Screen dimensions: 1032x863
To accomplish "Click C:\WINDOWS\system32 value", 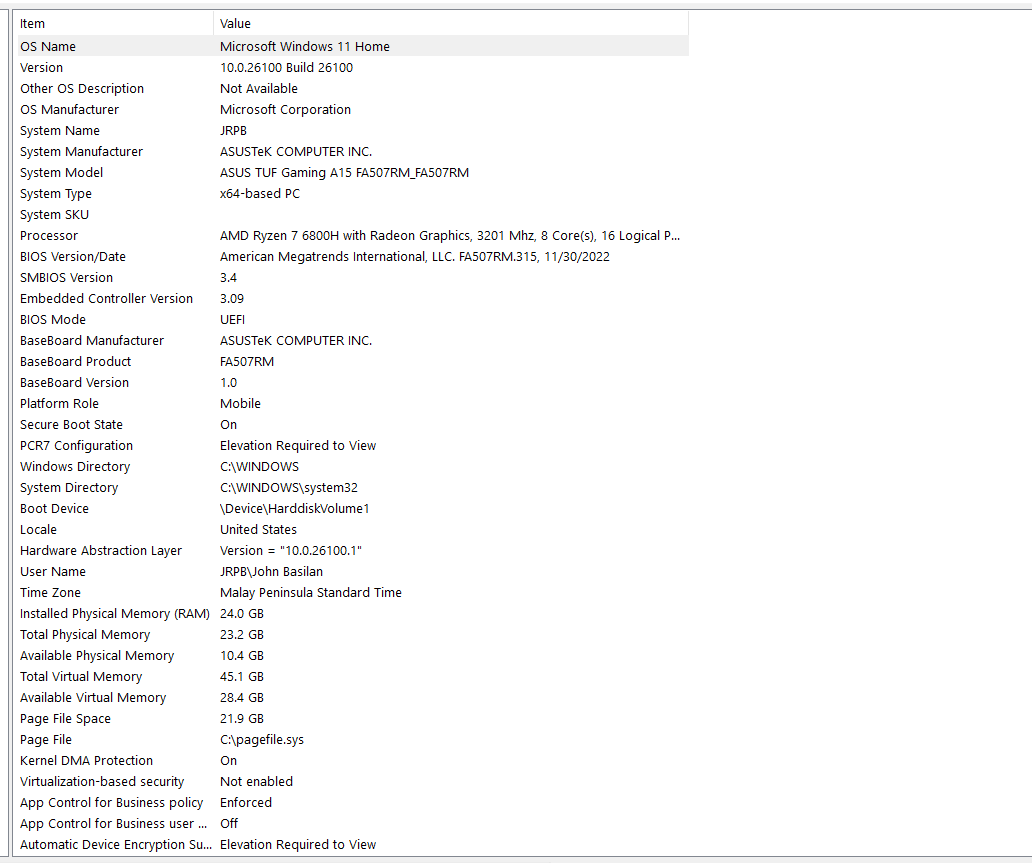I will [x=289, y=488].
